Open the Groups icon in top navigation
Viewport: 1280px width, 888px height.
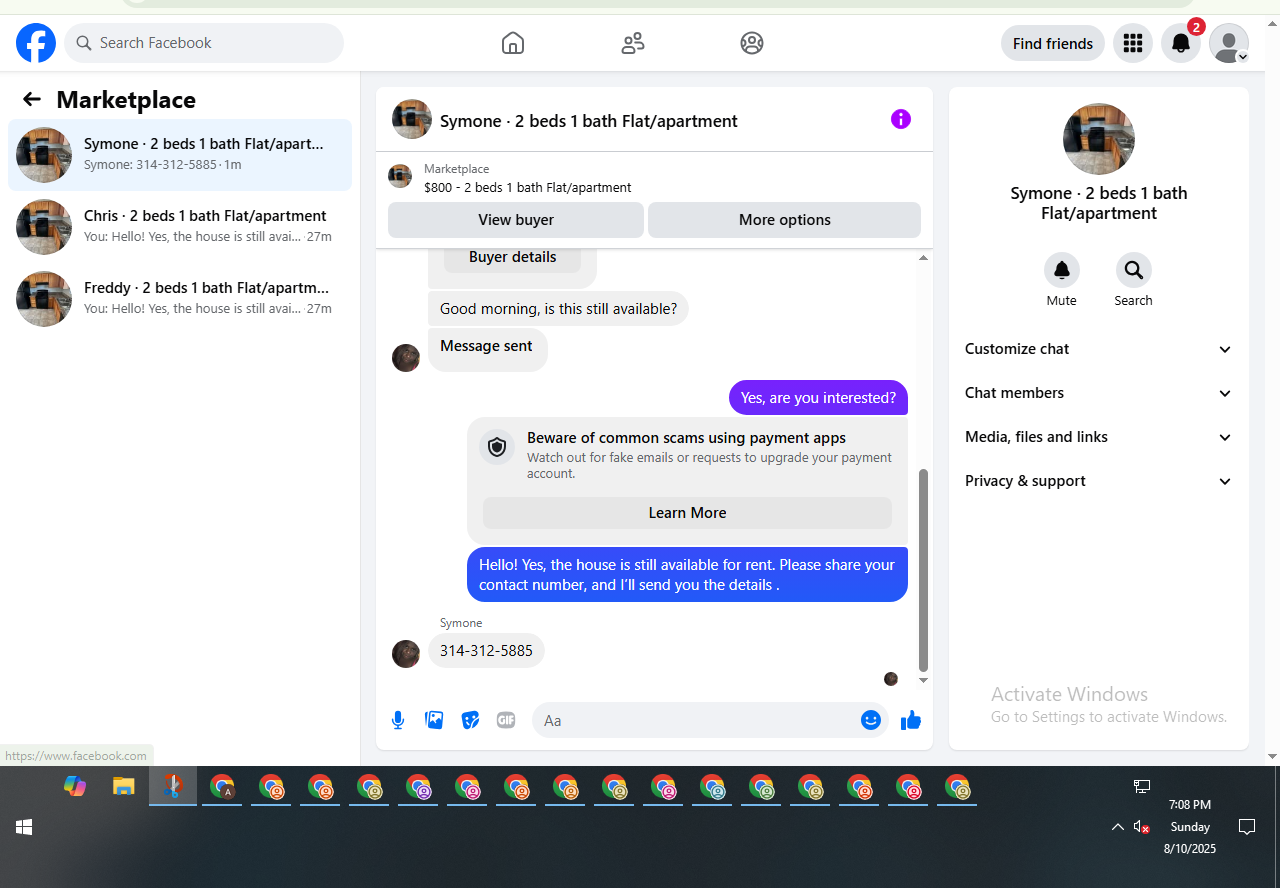point(752,43)
